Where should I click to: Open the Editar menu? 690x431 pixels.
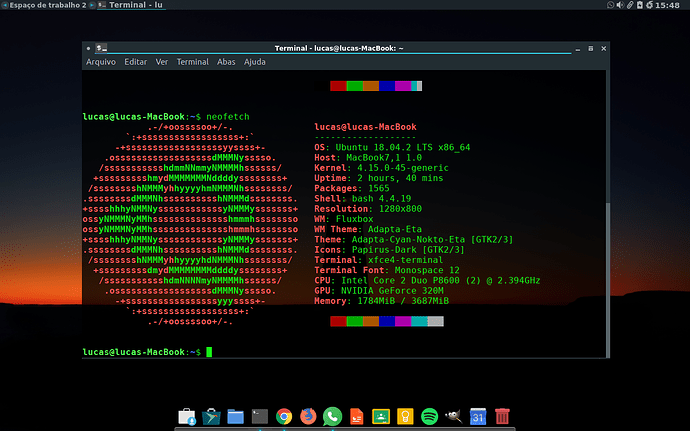[x=136, y=62]
